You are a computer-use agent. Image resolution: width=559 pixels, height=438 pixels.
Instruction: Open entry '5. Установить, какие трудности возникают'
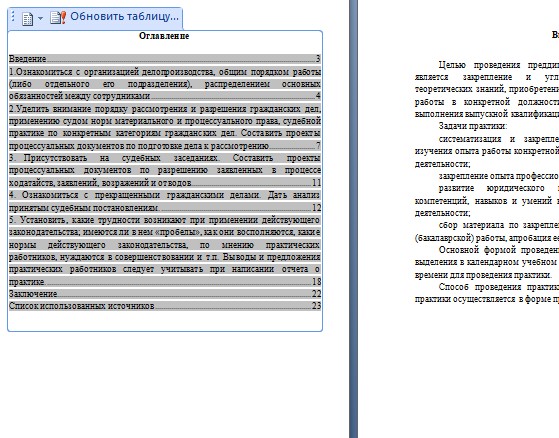pyautogui.click(x=165, y=251)
